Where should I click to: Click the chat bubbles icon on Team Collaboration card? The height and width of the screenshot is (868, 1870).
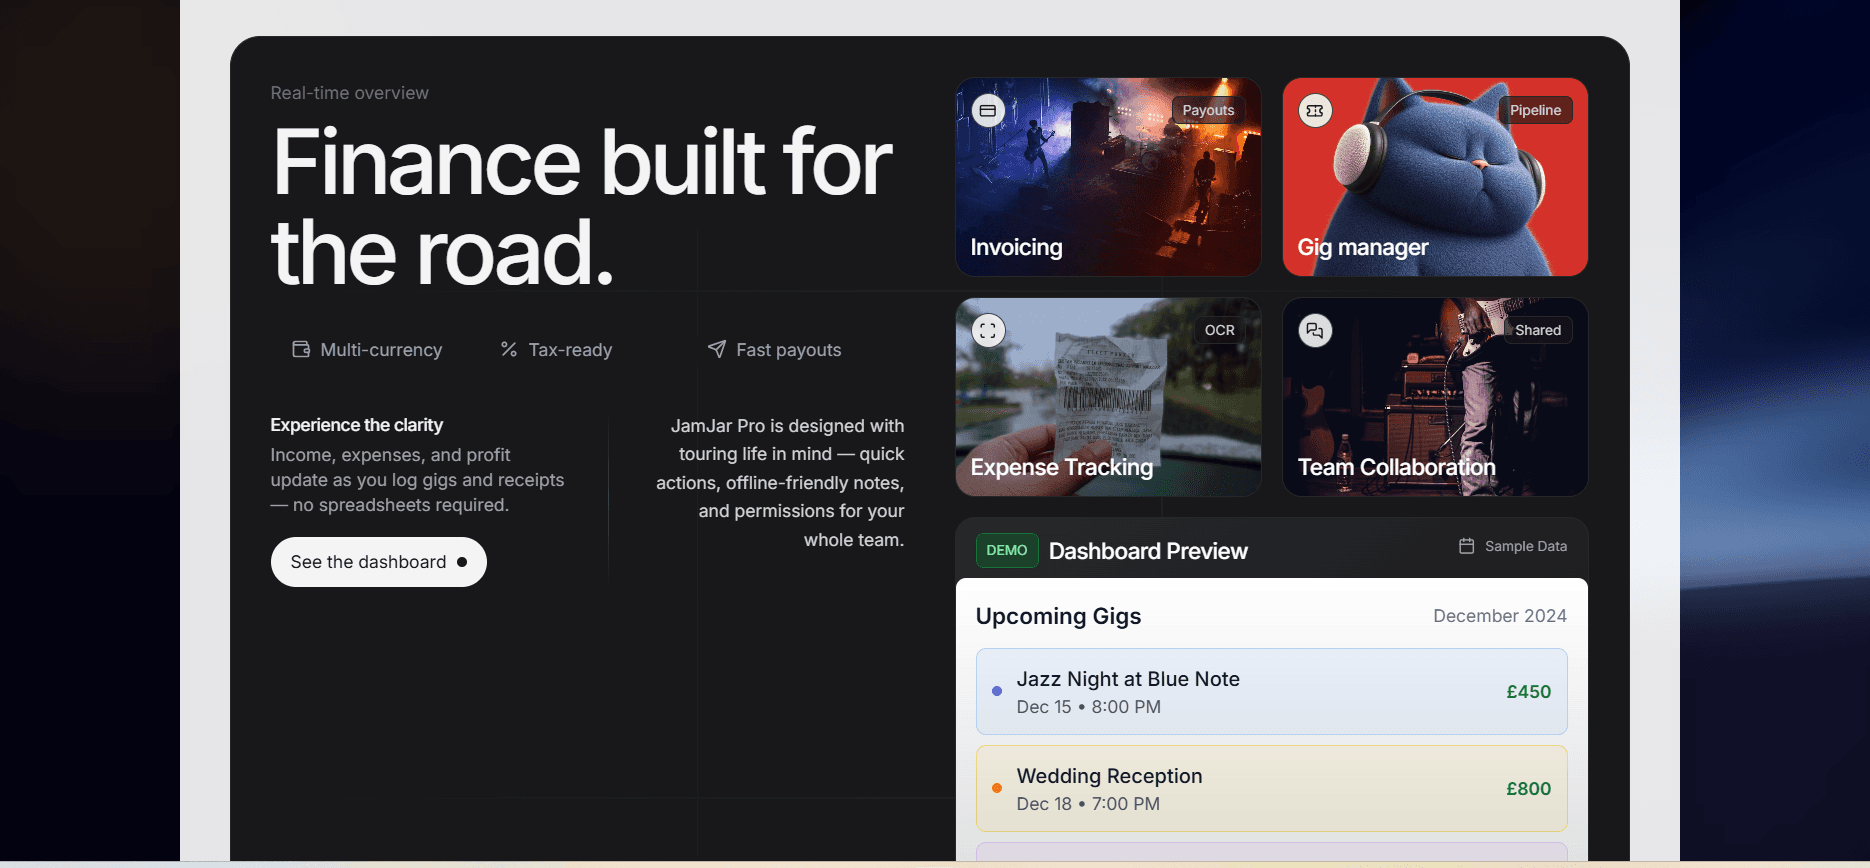[x=1315, y=331]
